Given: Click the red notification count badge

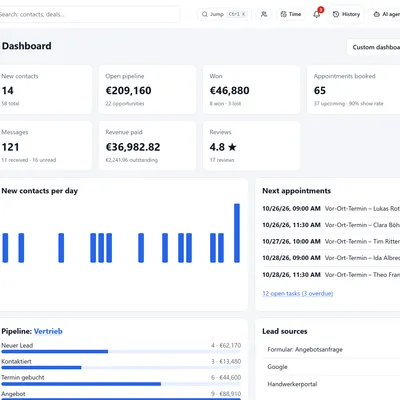Looking at the screenshot, I should (321, 10).
